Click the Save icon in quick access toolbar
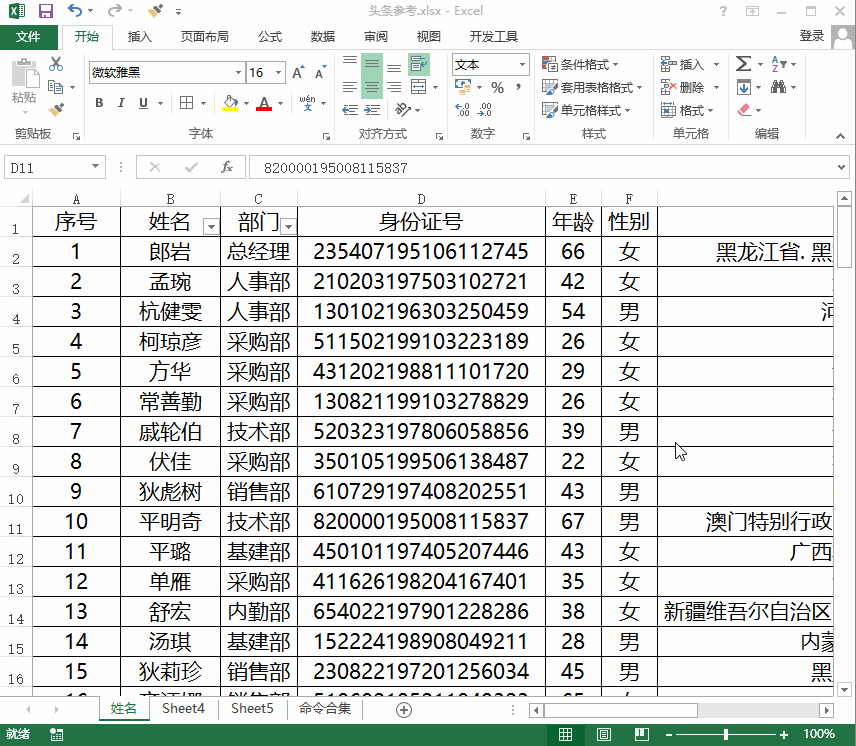This screenshot has width=856, height=746. [46, 11]
